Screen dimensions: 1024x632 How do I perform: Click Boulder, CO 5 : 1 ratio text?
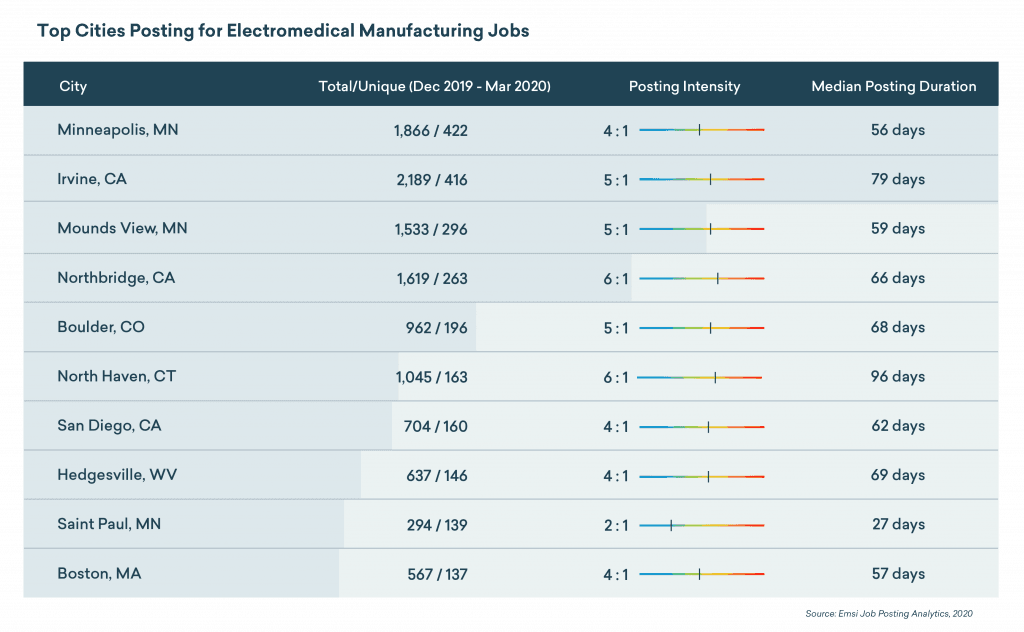[x=616, y=328]
